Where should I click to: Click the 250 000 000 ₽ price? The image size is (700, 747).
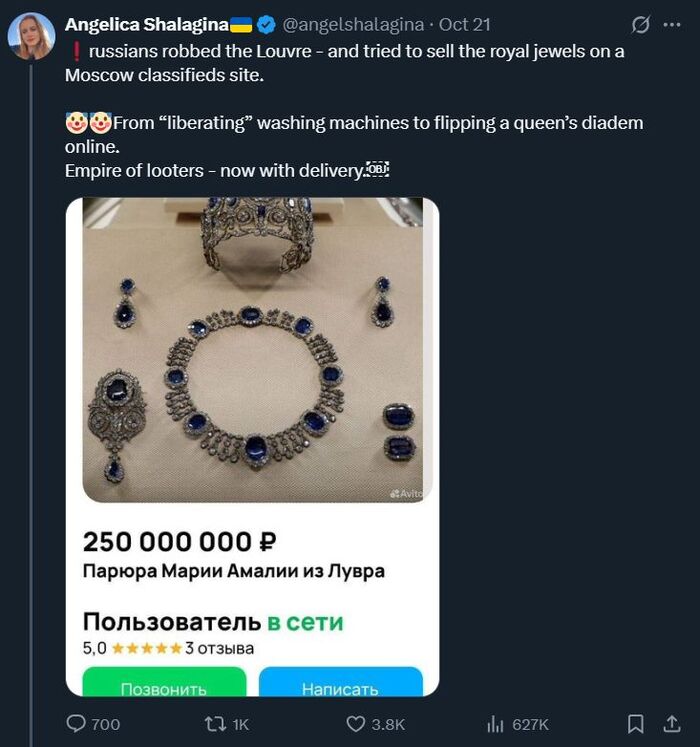click(x=179, y=542)
